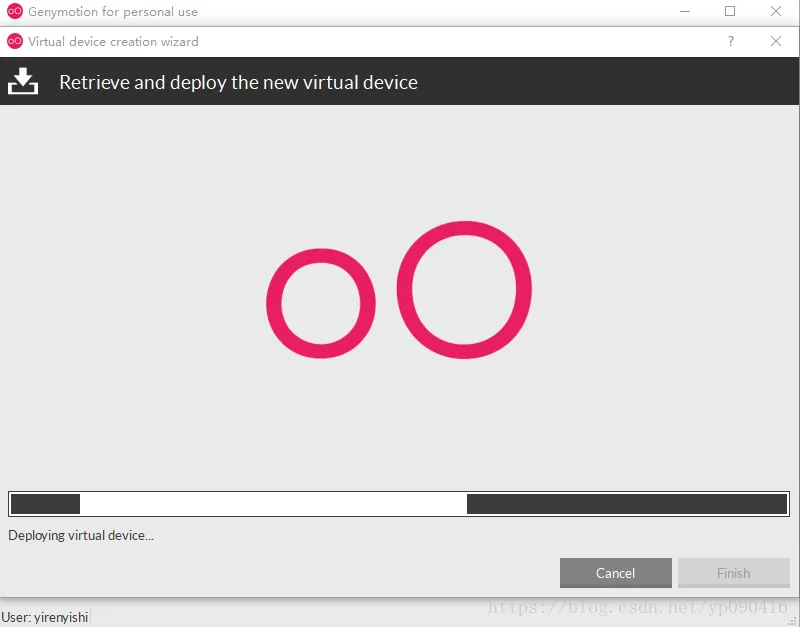Open the wizard help question mark

pyautogui.click(x=731, y=41)
